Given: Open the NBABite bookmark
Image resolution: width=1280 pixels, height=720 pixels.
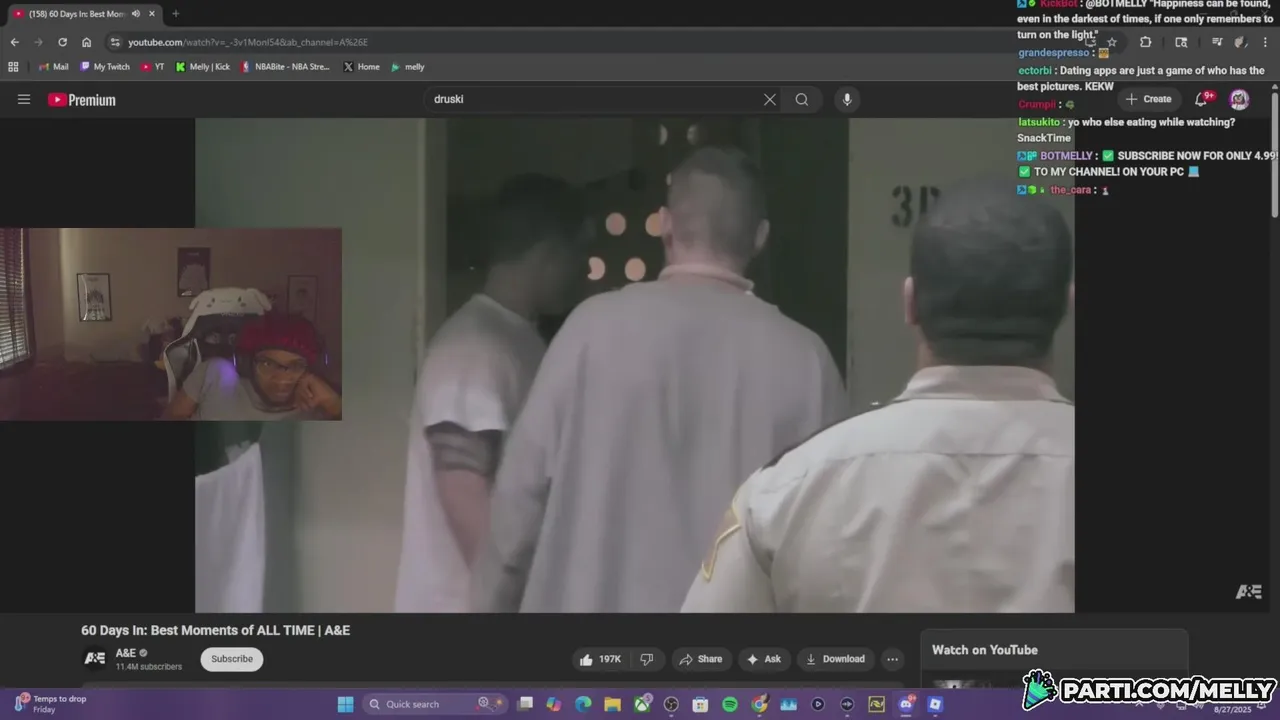Looking at the screenshot, I should pyautogui.click(x=285, y=67).
